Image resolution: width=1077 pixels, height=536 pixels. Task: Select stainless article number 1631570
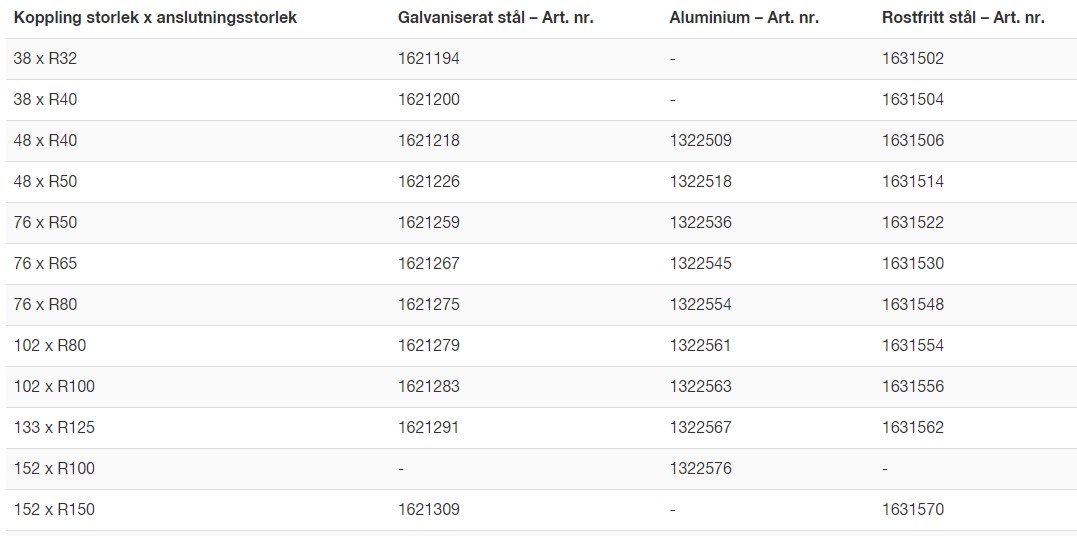pos(912,510)
